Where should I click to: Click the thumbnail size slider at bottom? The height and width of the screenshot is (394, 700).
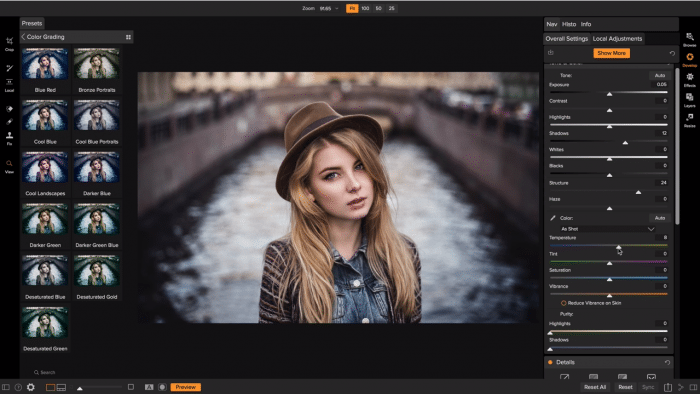(79, 388)
